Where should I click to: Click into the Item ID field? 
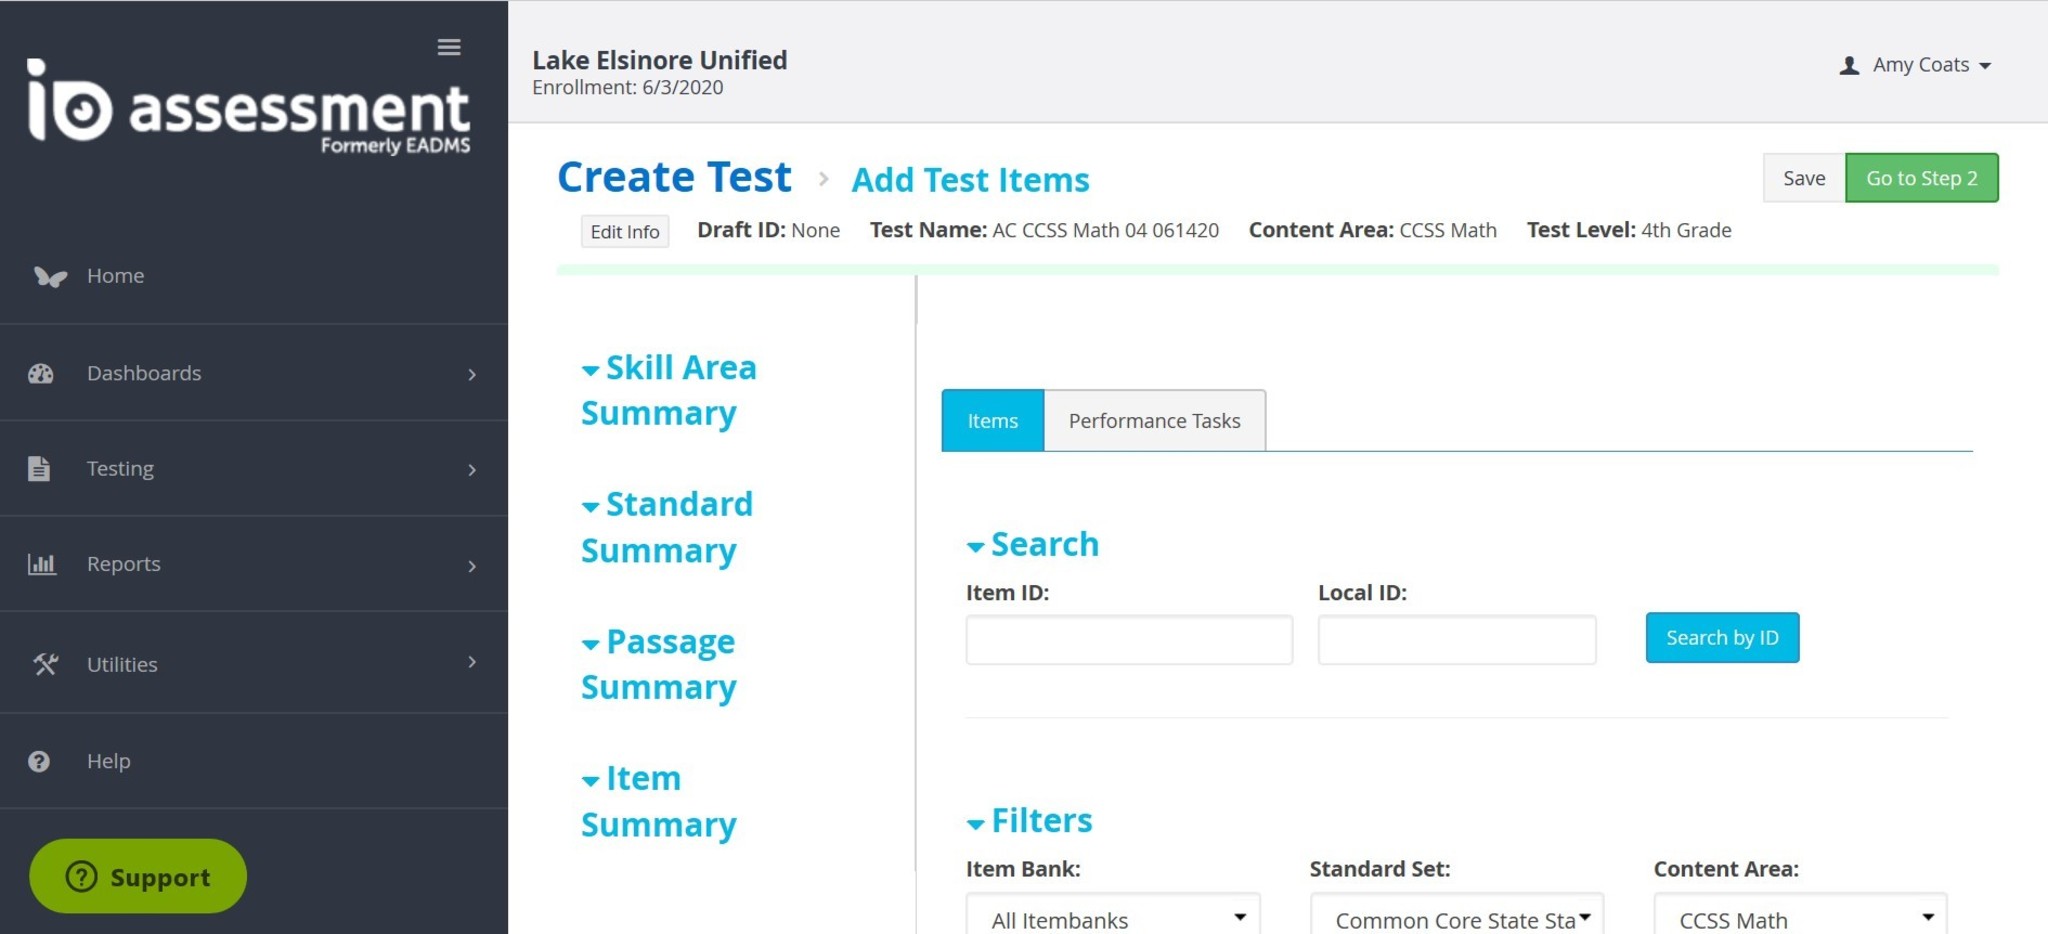[x=1129, y=640]
